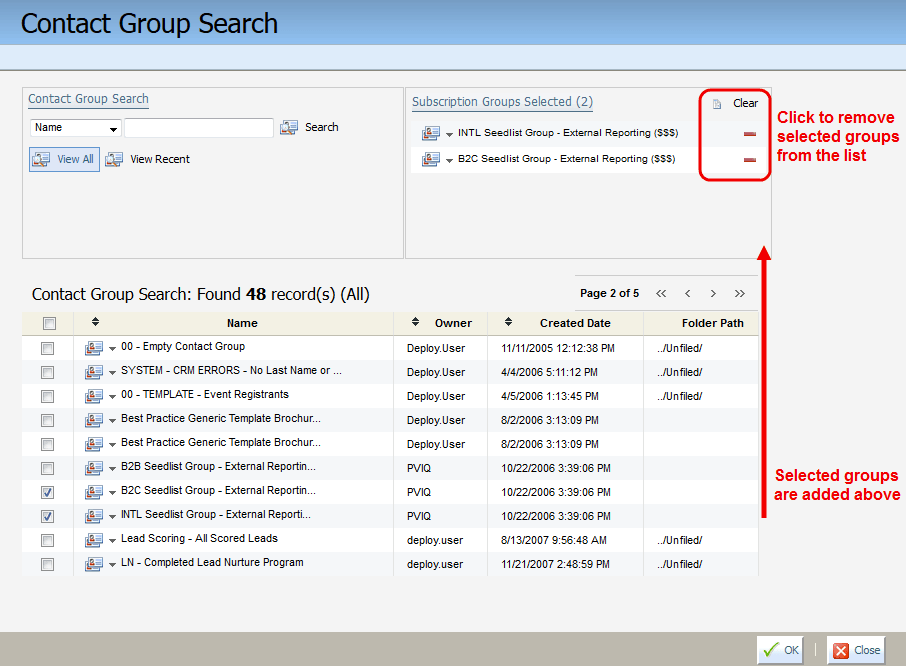The height and width of the screenshot is (666, 906).
Task: Check the checkbox for 00 - Empty Contact Group
Action: [46, 347]
